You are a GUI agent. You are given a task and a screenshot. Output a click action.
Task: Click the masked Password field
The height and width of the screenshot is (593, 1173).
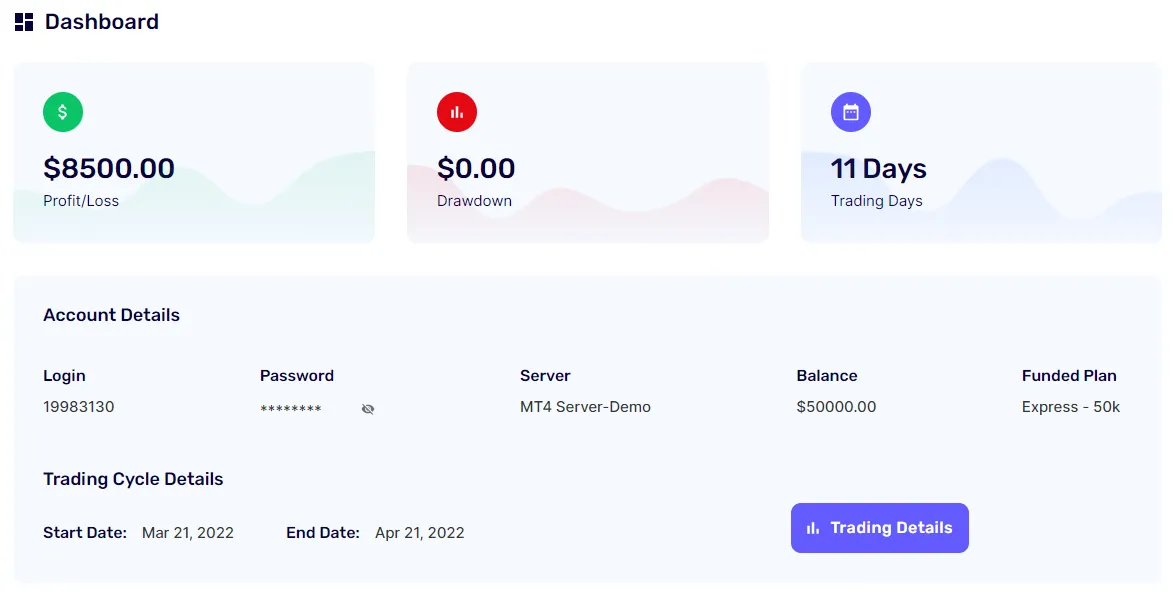291,408
